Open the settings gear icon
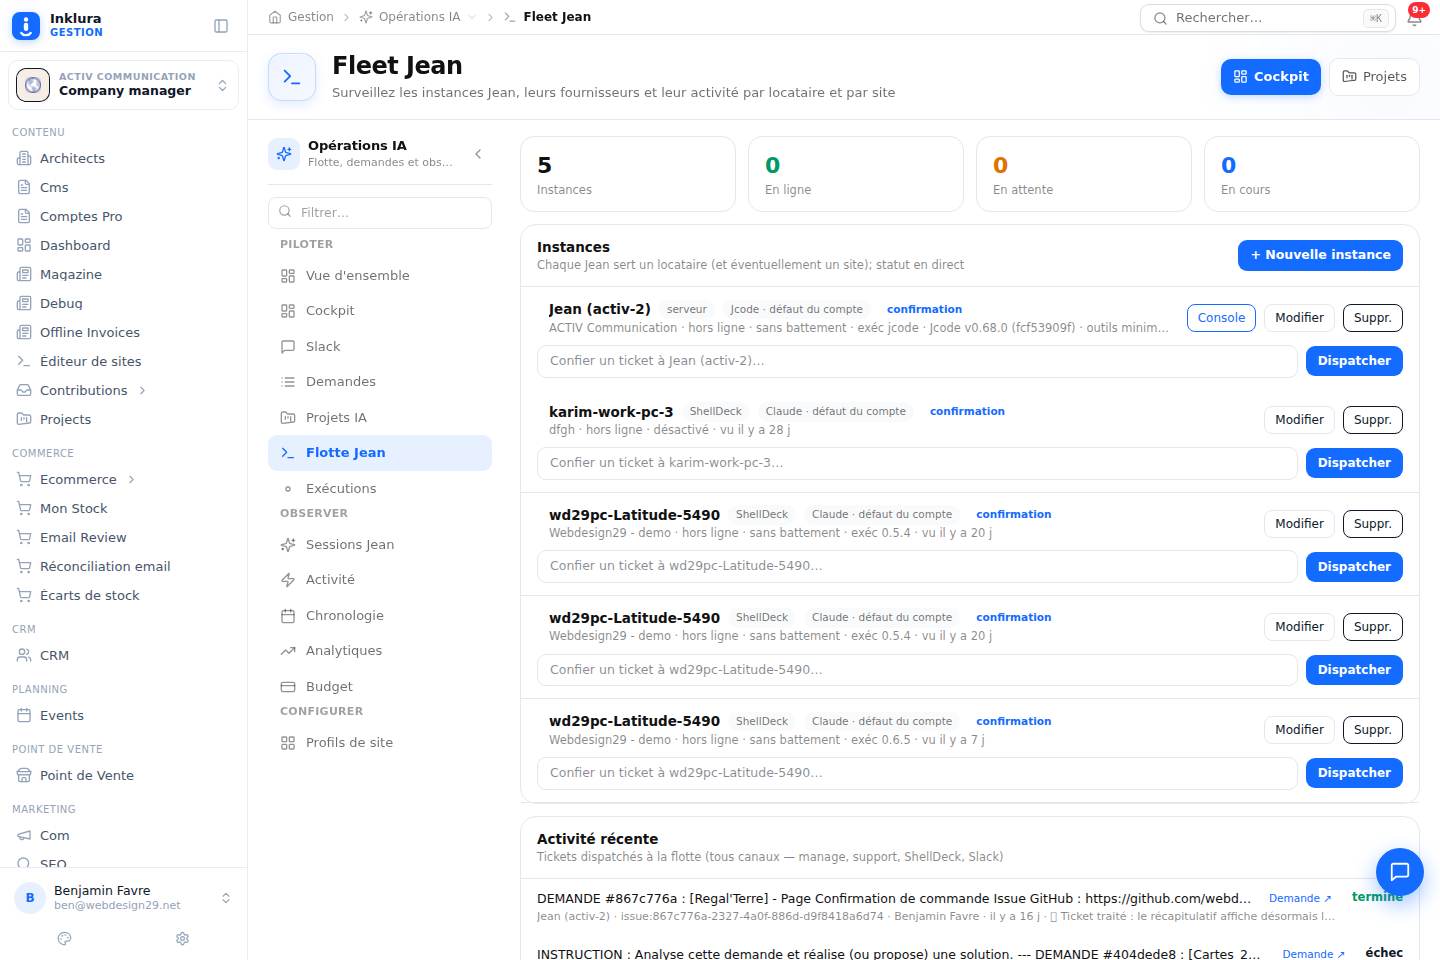 click(x=182, y=938)
